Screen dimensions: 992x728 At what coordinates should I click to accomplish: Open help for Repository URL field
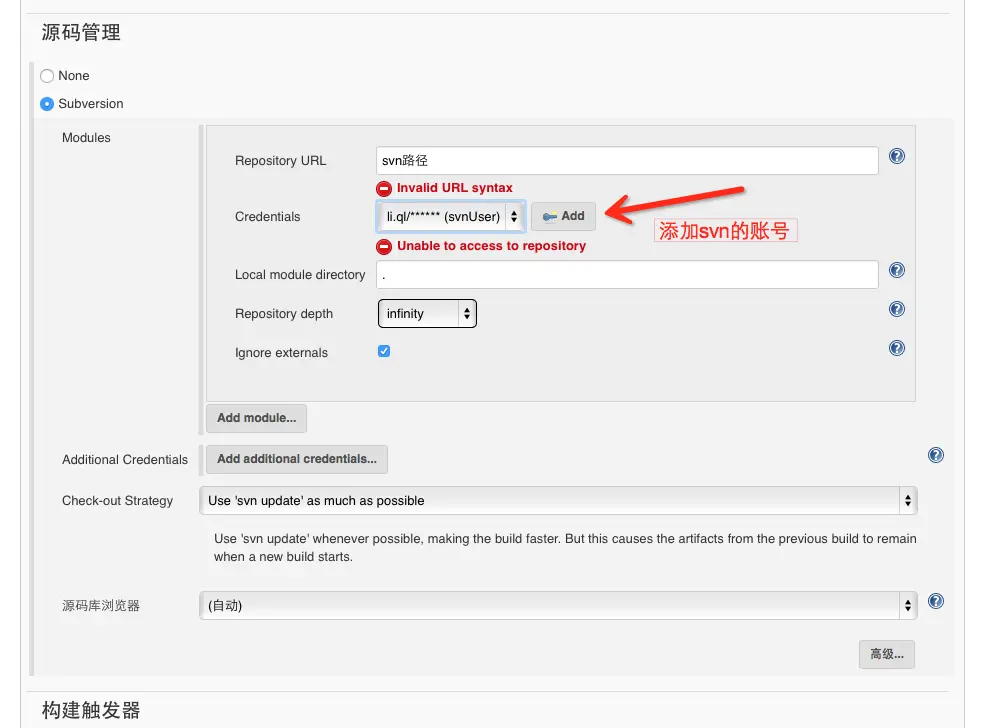[896, 156]
